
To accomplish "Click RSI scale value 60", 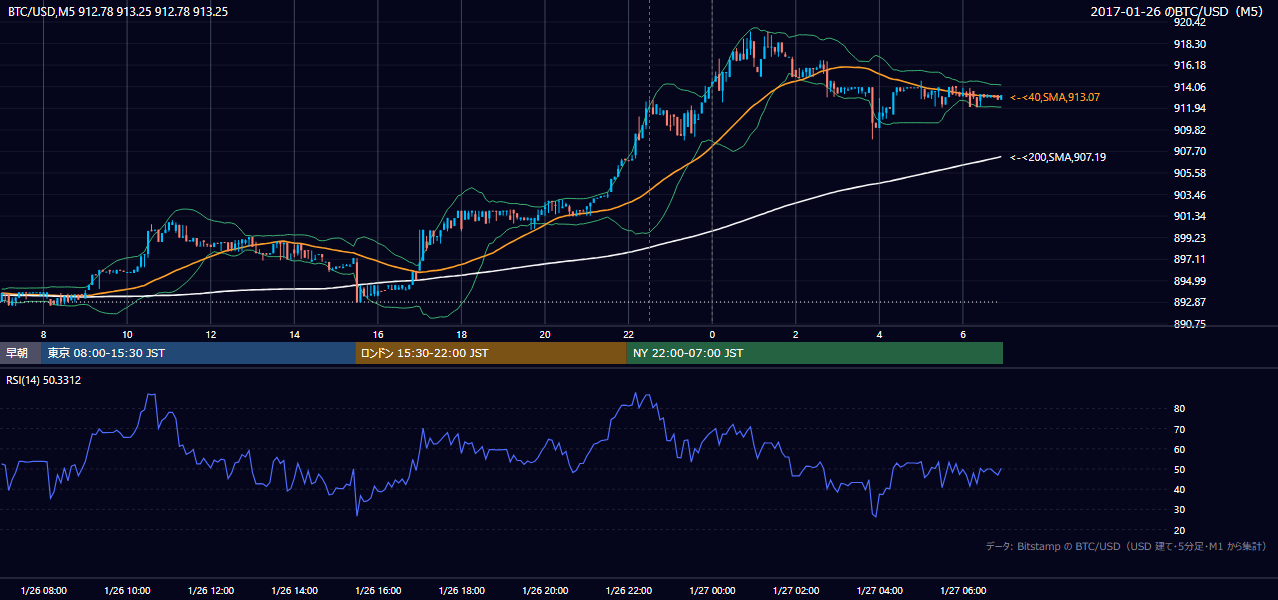I will (x=1180, y=449).
